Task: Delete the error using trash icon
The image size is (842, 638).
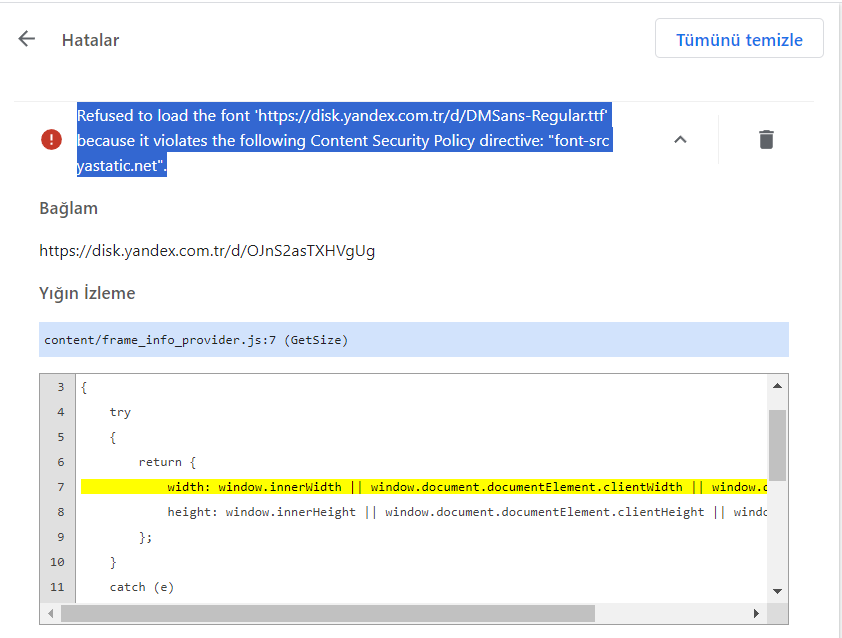Action: click(x=766, y=140)
